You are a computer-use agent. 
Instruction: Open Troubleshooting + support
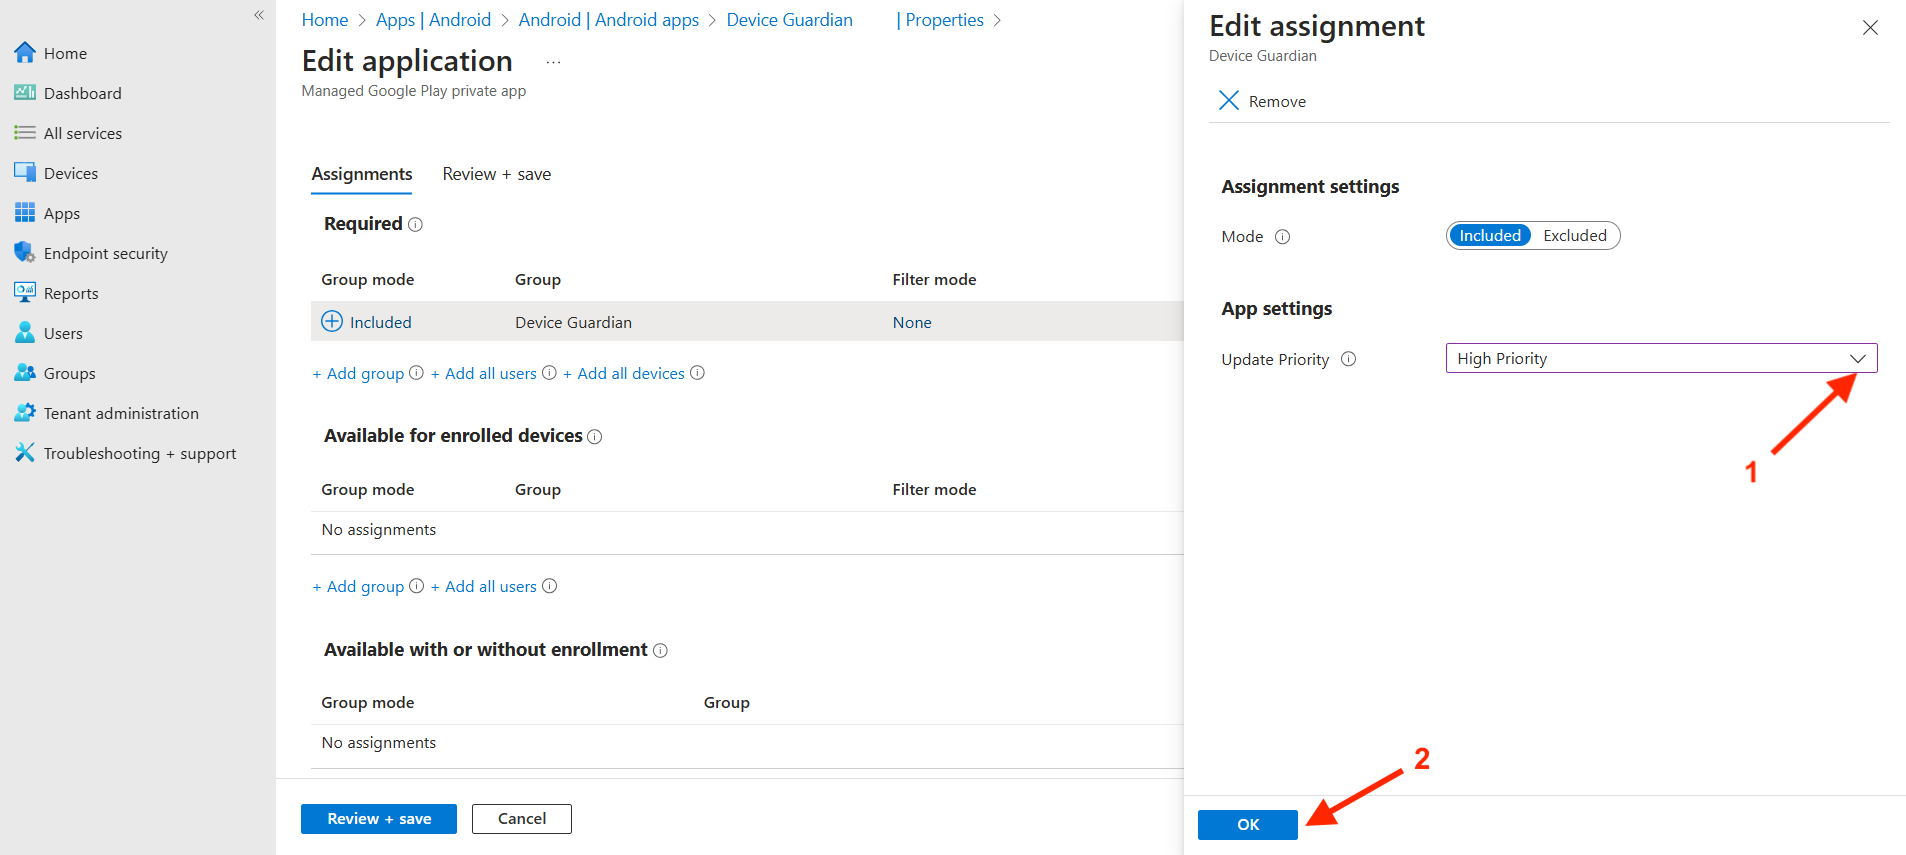coord(139,453)
